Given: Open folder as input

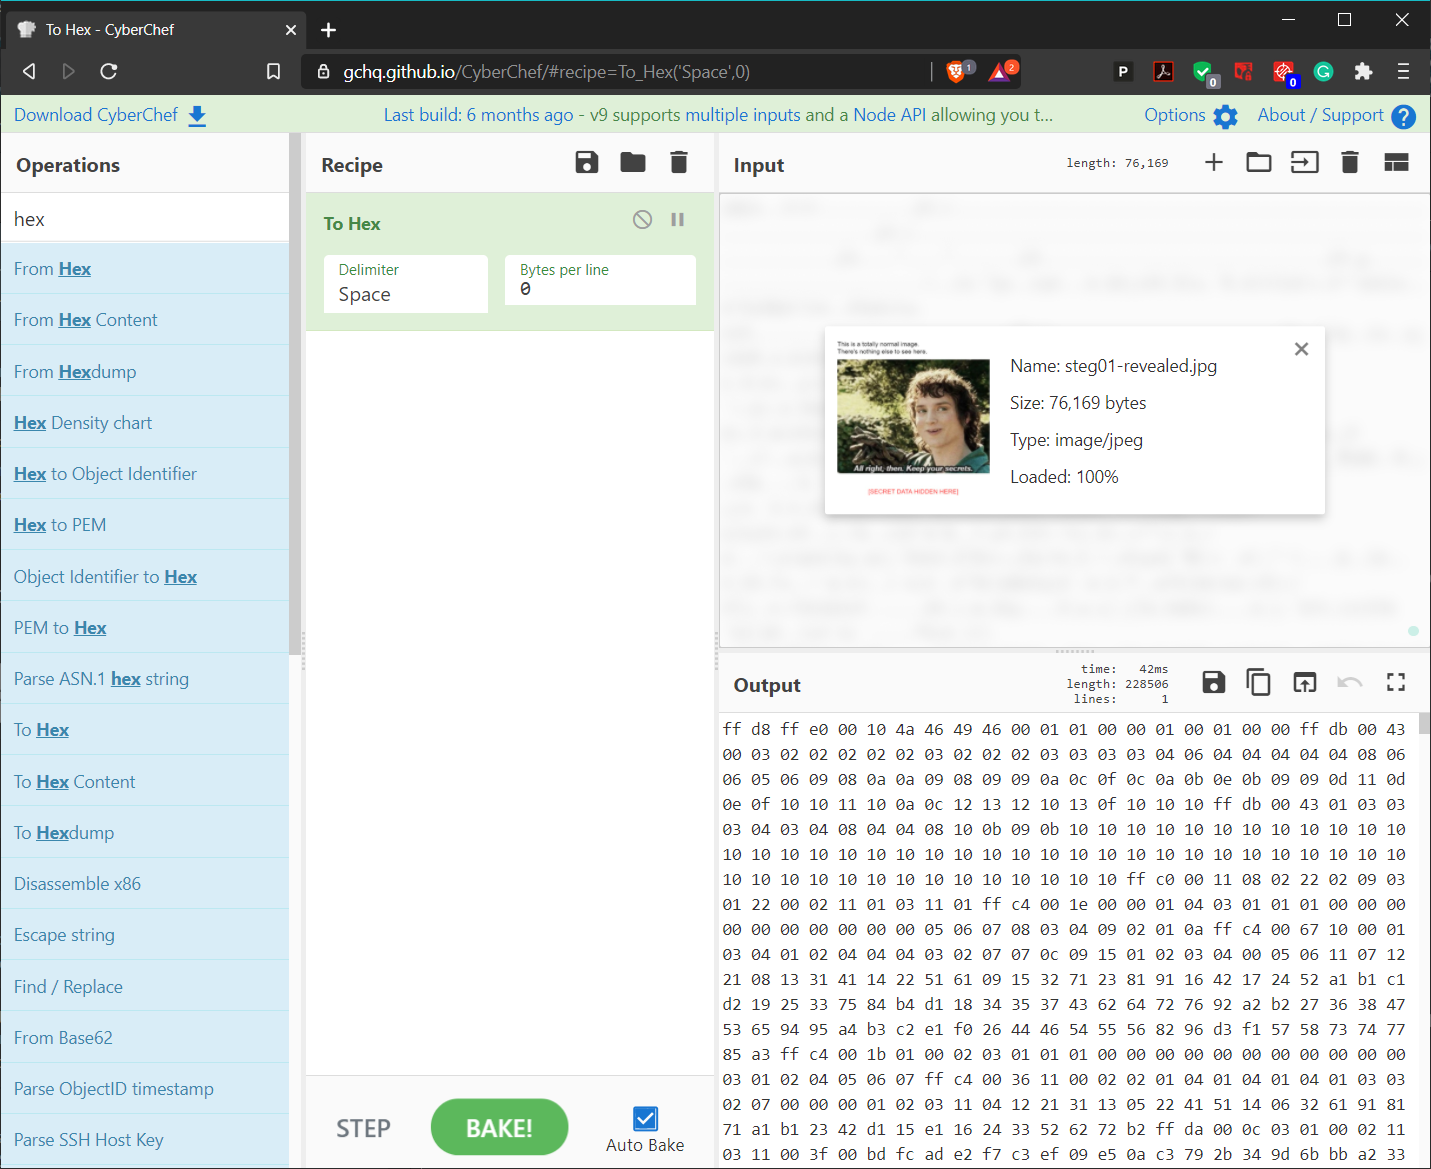Looking at the screenshot, I should [x=1259, y=162].
